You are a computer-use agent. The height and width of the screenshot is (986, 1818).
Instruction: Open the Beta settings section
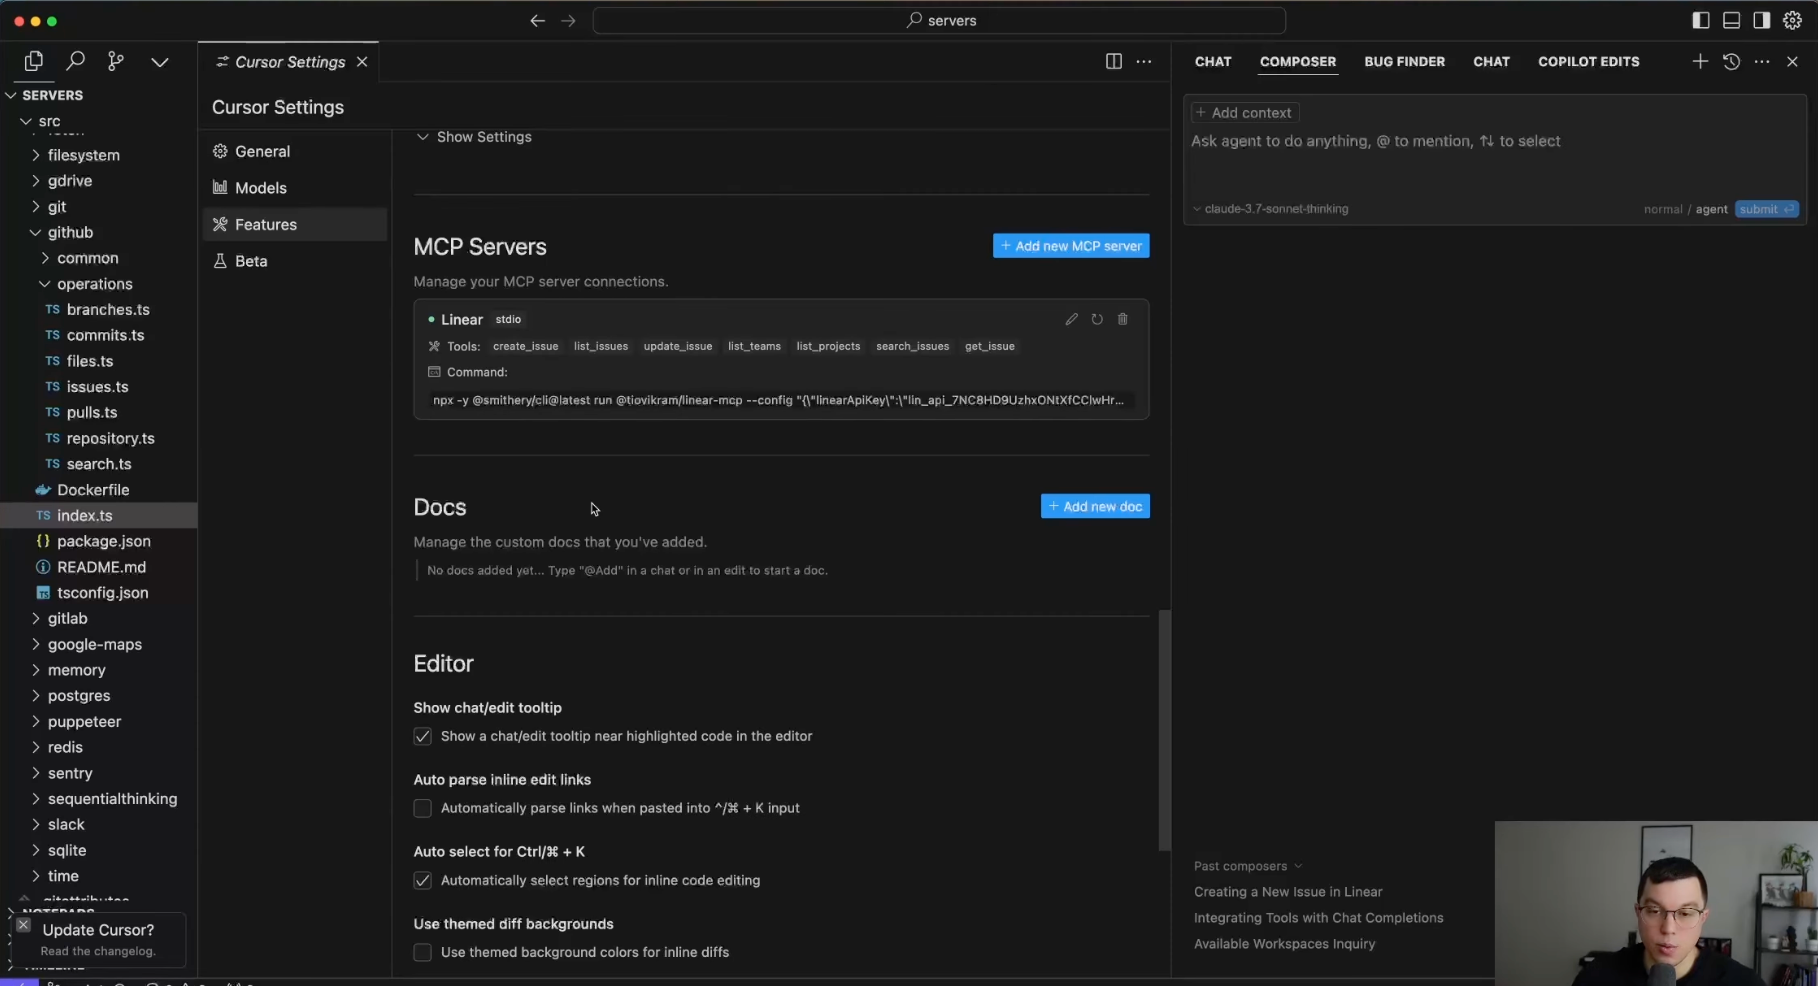coord(295,261)
